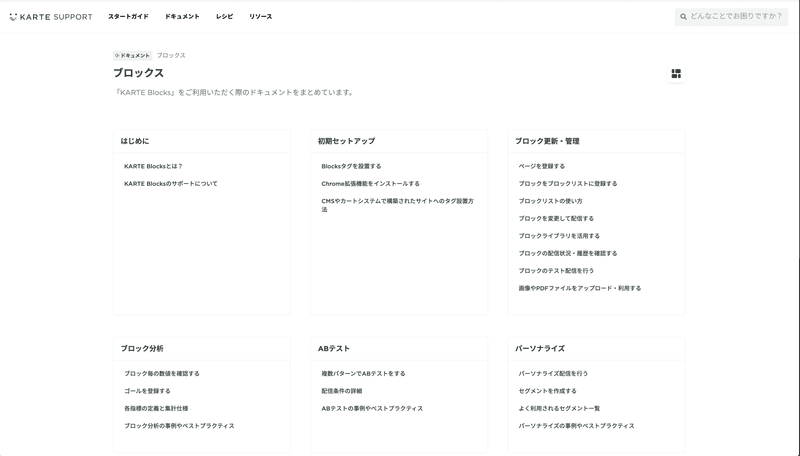Toggle the grid layout view icon
This screenshot has height=456, width=800.
tap(676, 74)
